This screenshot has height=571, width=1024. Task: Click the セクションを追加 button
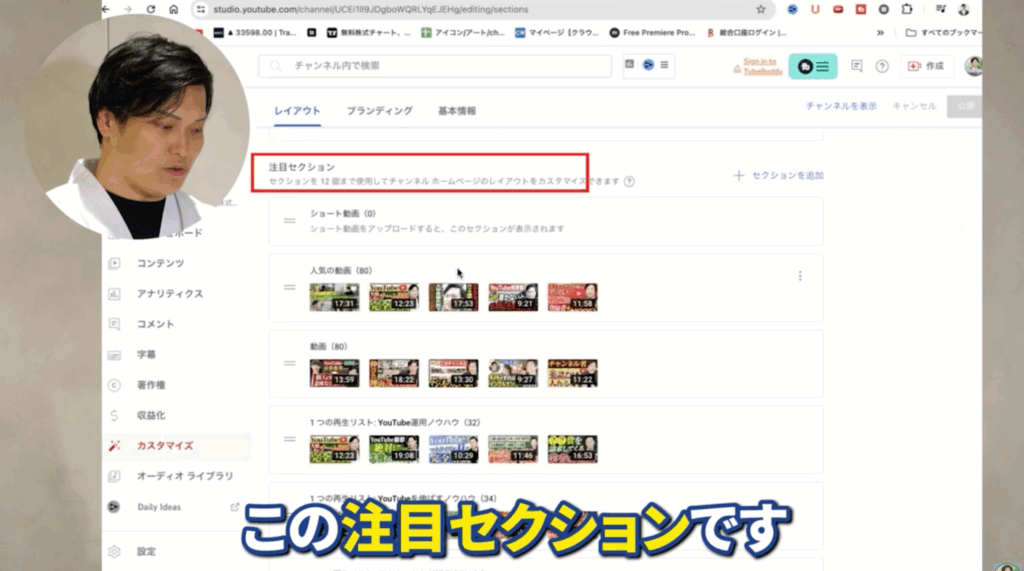(x=778, y=175)
